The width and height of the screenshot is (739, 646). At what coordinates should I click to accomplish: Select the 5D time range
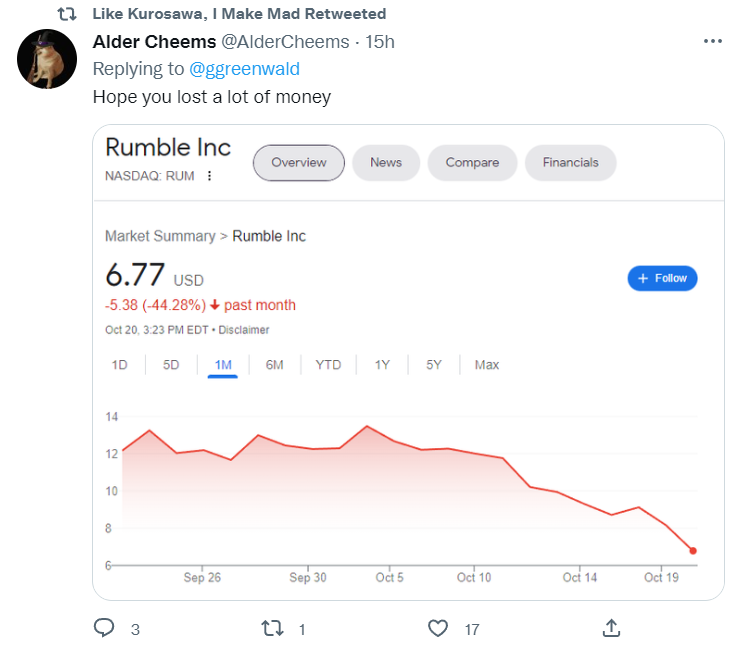[171, 365]
